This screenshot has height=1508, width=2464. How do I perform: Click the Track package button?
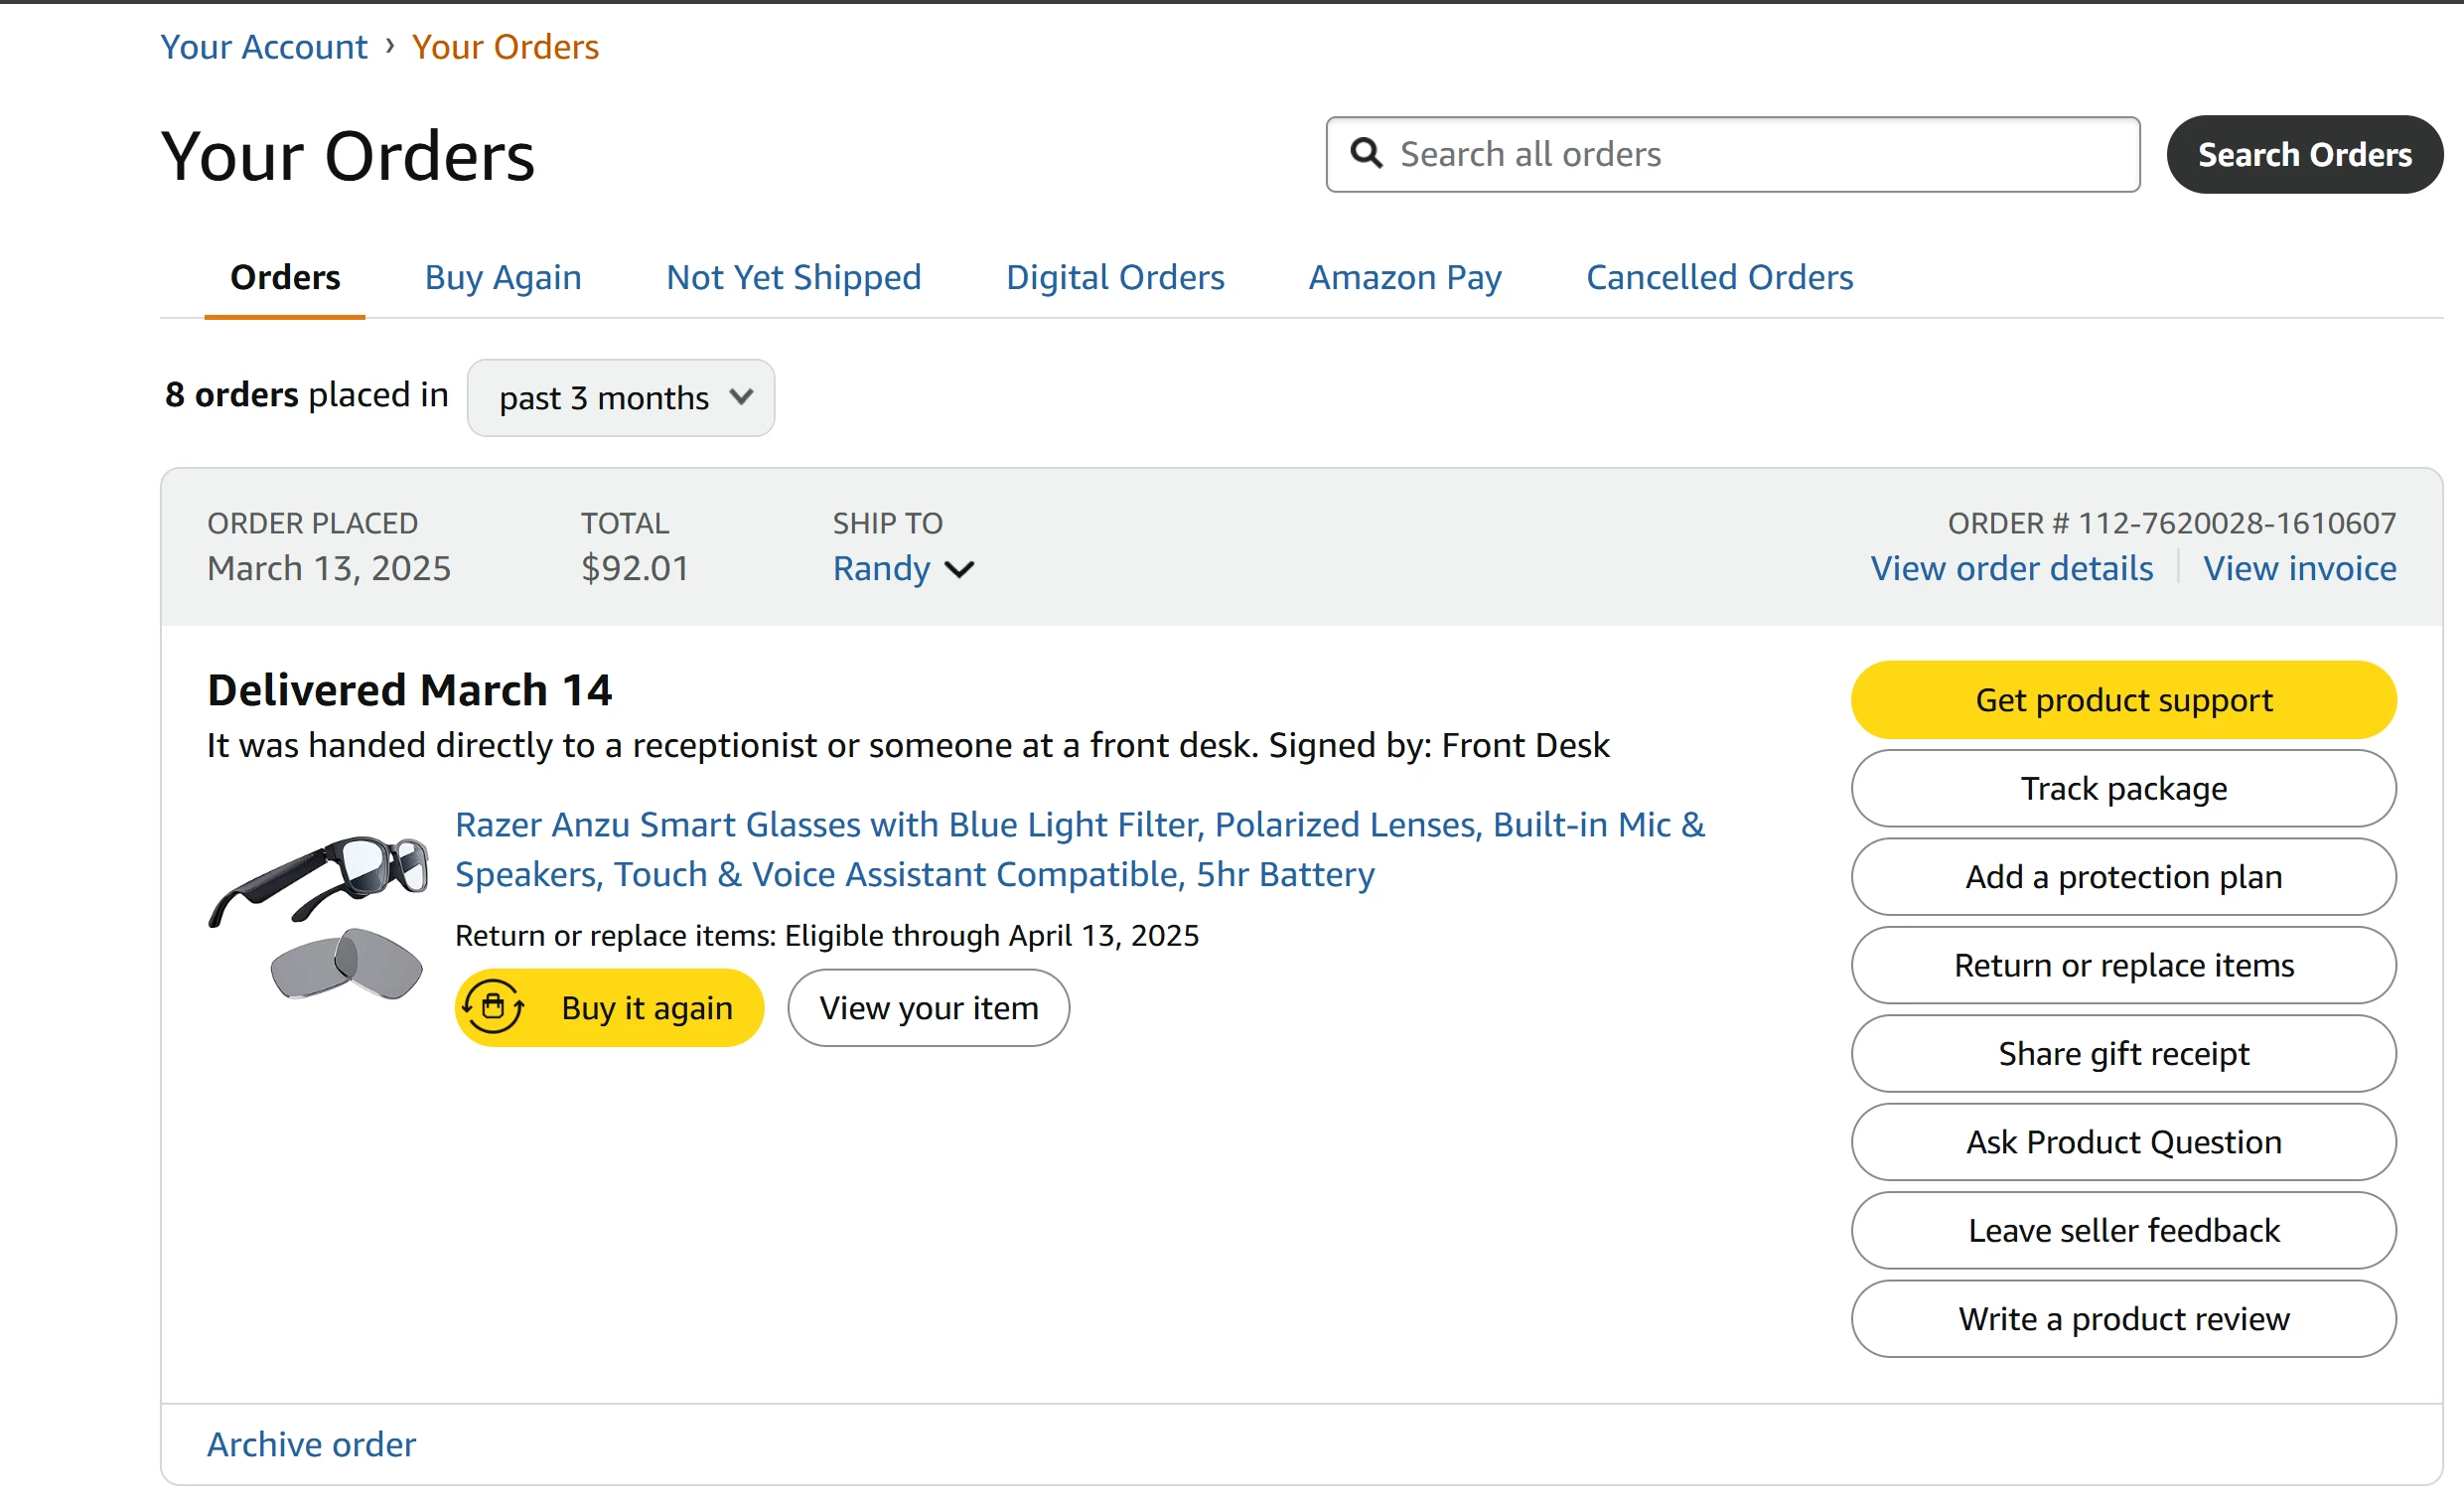[2122, 788]
